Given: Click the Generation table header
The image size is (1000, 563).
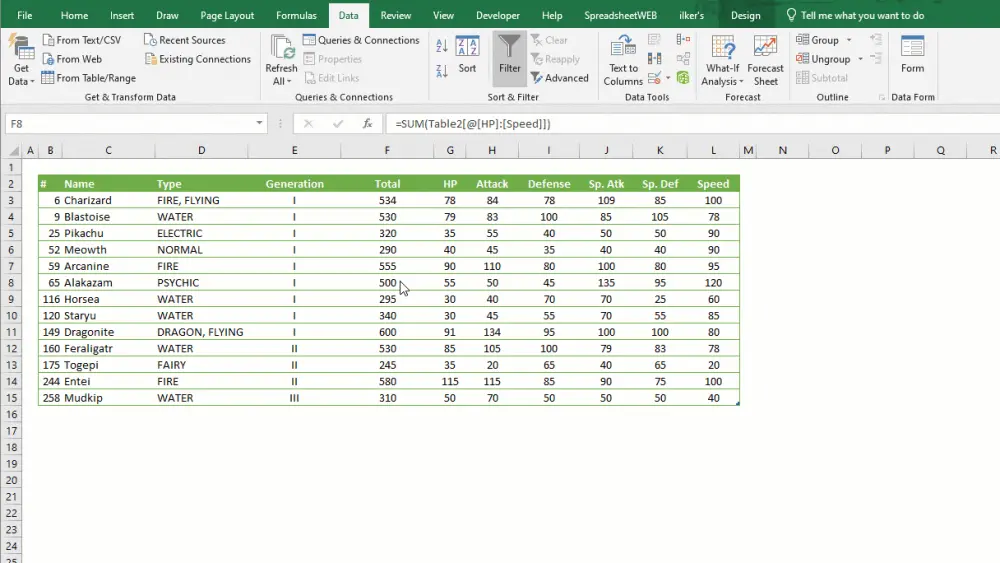Looking at the screenshot, I should pos(295,184).
